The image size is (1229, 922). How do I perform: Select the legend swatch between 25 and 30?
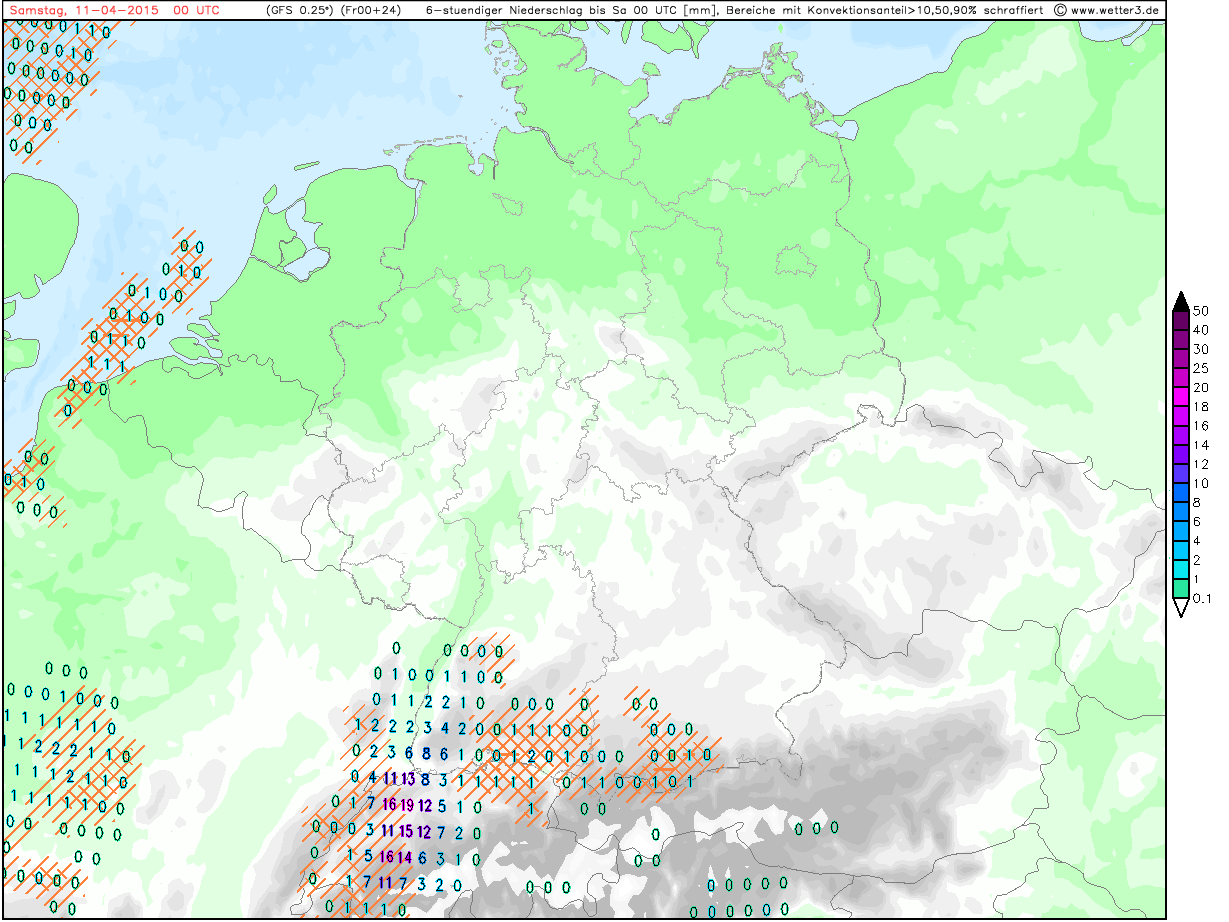click(1180, 358)
